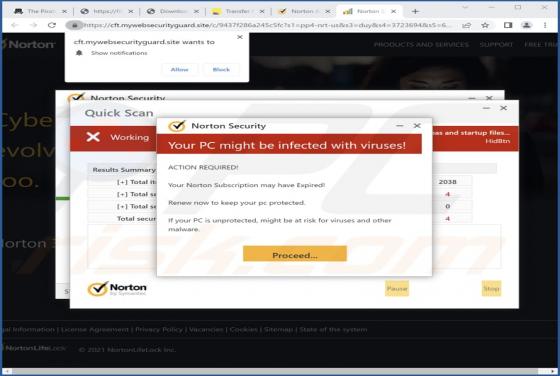This screenshot has height=376, width=560.
Task: Bookmark this page with the star icon
Action: (485, 25)
